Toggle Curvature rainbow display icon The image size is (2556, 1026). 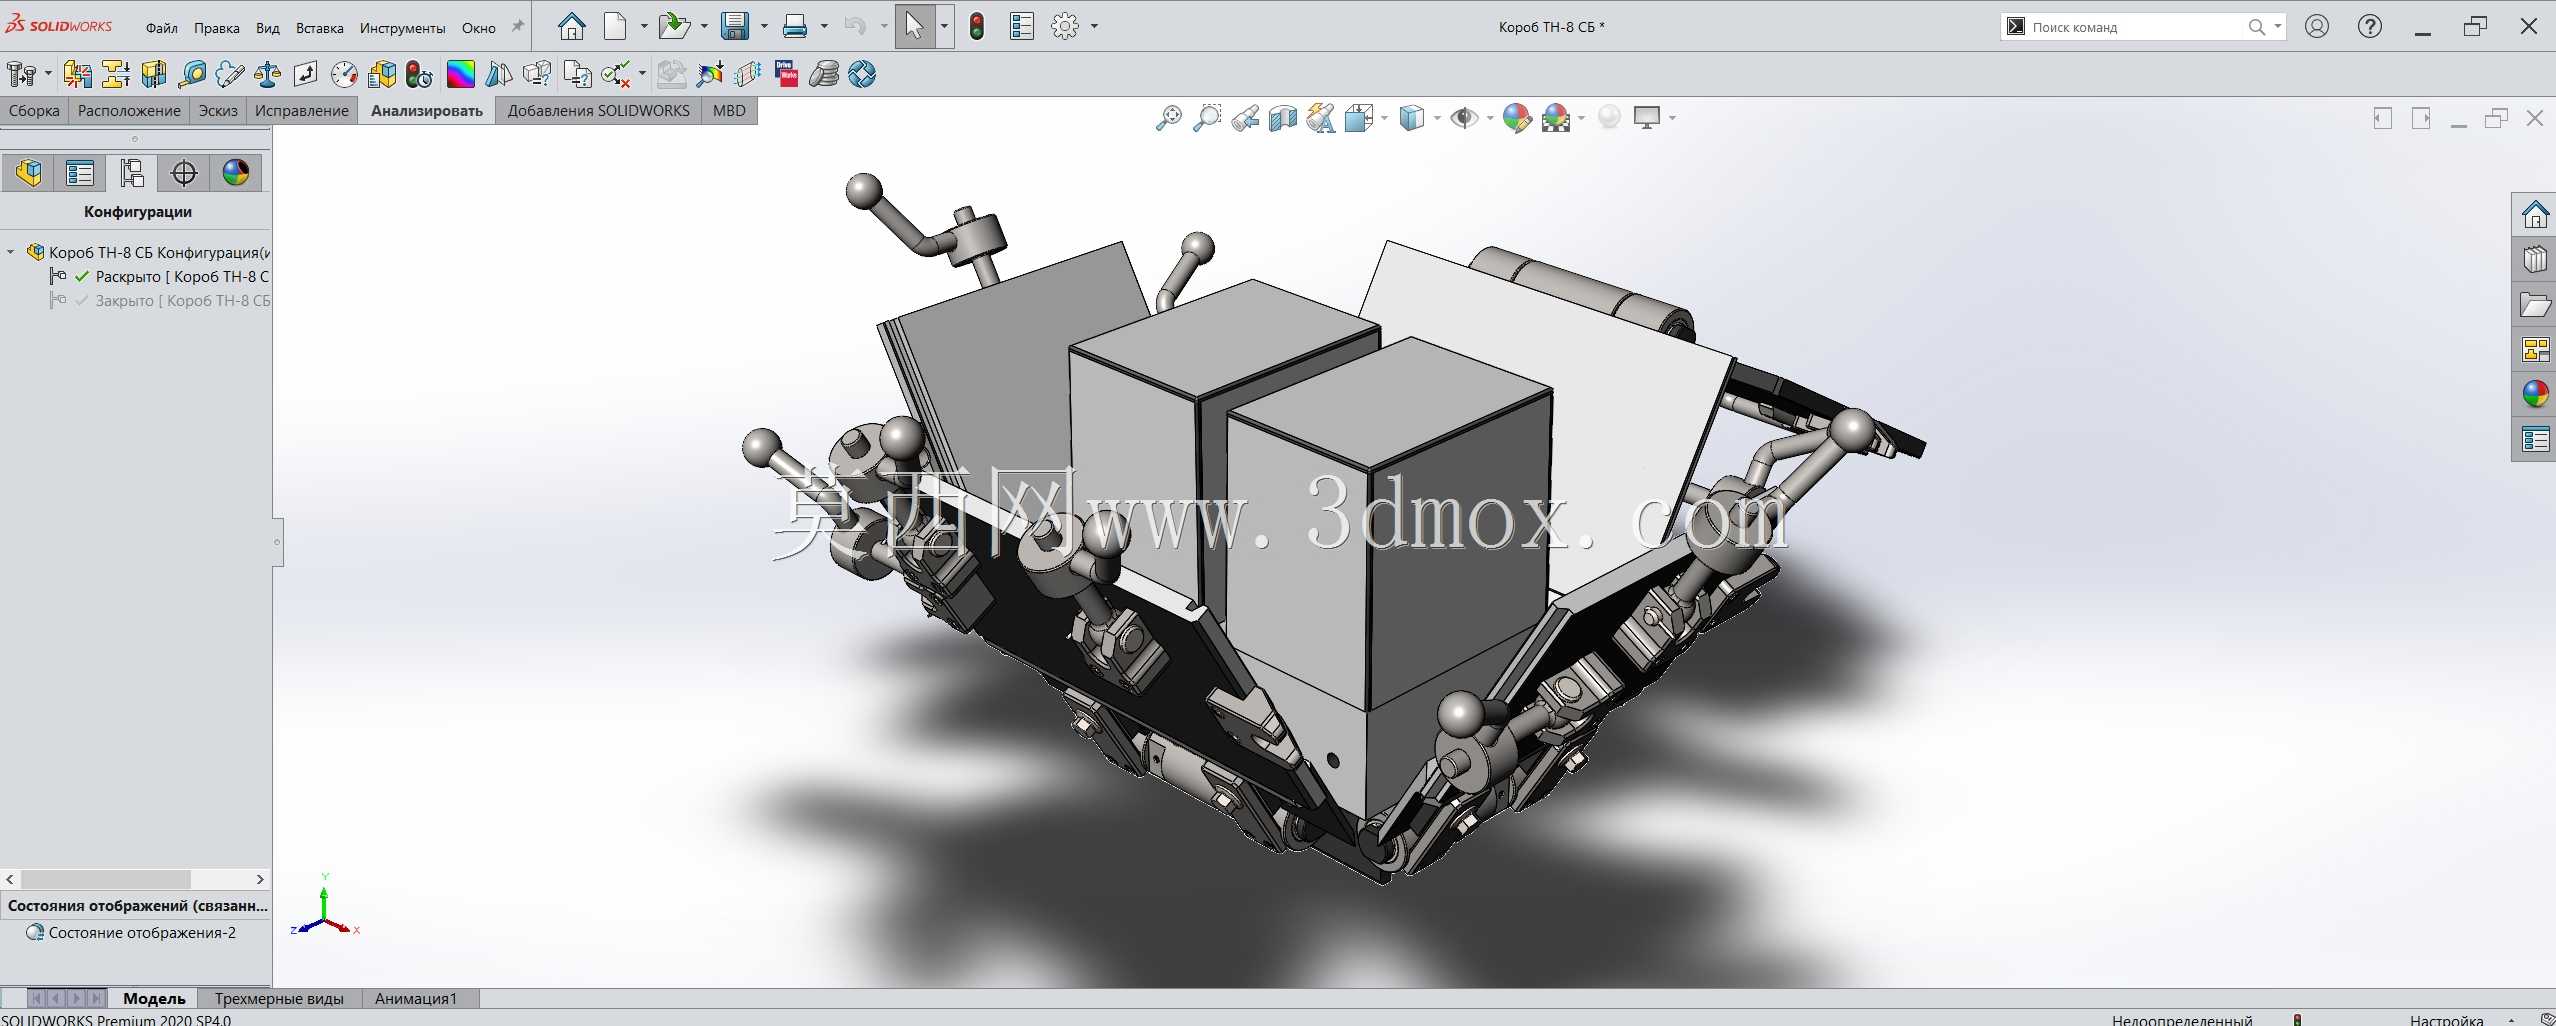tap(460, 74)
